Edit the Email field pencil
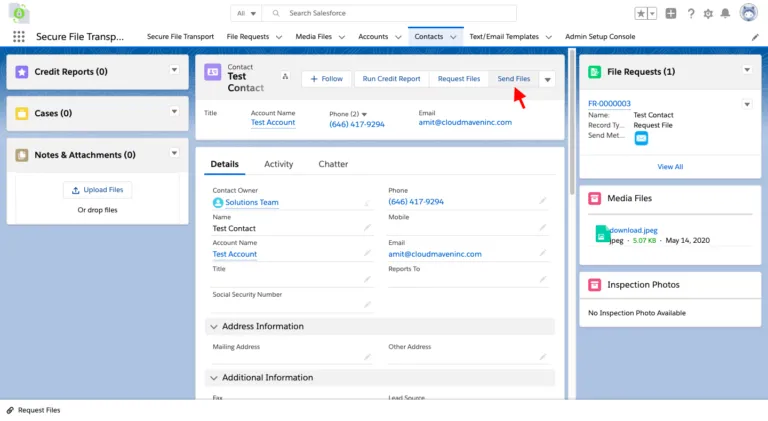This screenshot has height=421, width=768. [x=543, y=253]
